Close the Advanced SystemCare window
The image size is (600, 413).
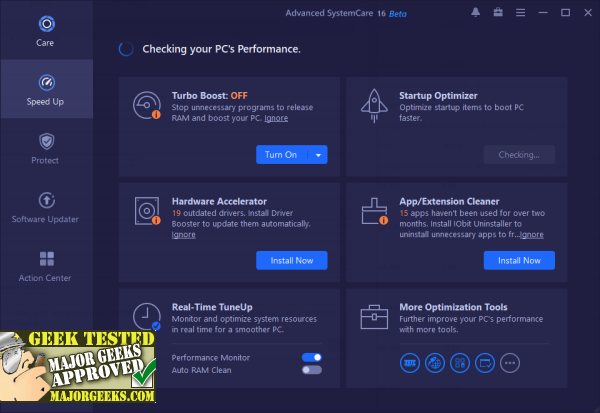[x=588, y=13]
